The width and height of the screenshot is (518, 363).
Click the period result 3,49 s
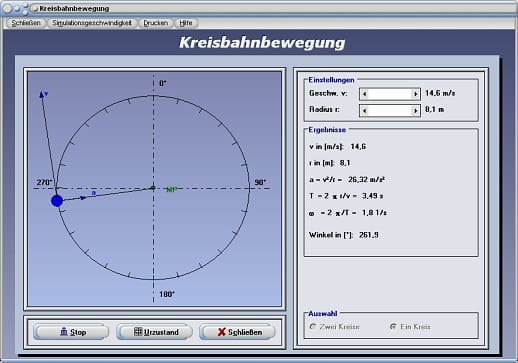(372, 196)
